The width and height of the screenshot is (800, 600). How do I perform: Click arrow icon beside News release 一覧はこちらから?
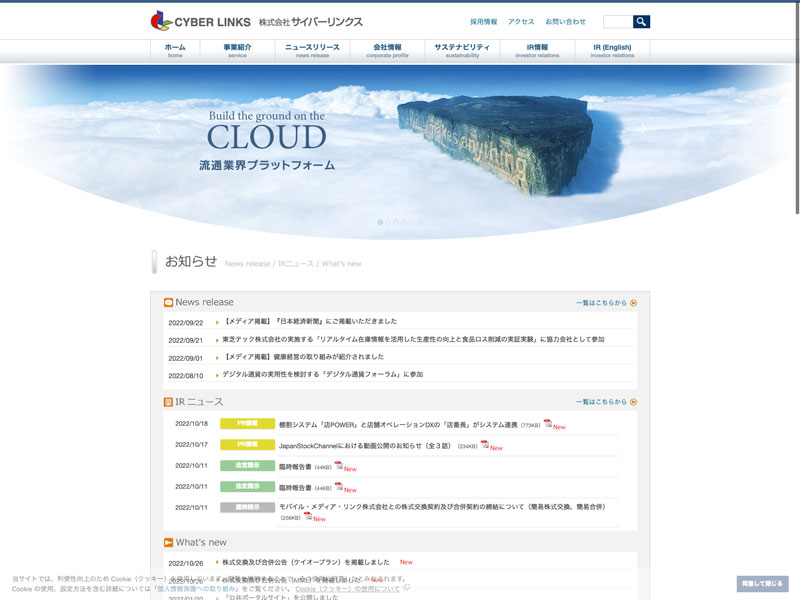633,302
